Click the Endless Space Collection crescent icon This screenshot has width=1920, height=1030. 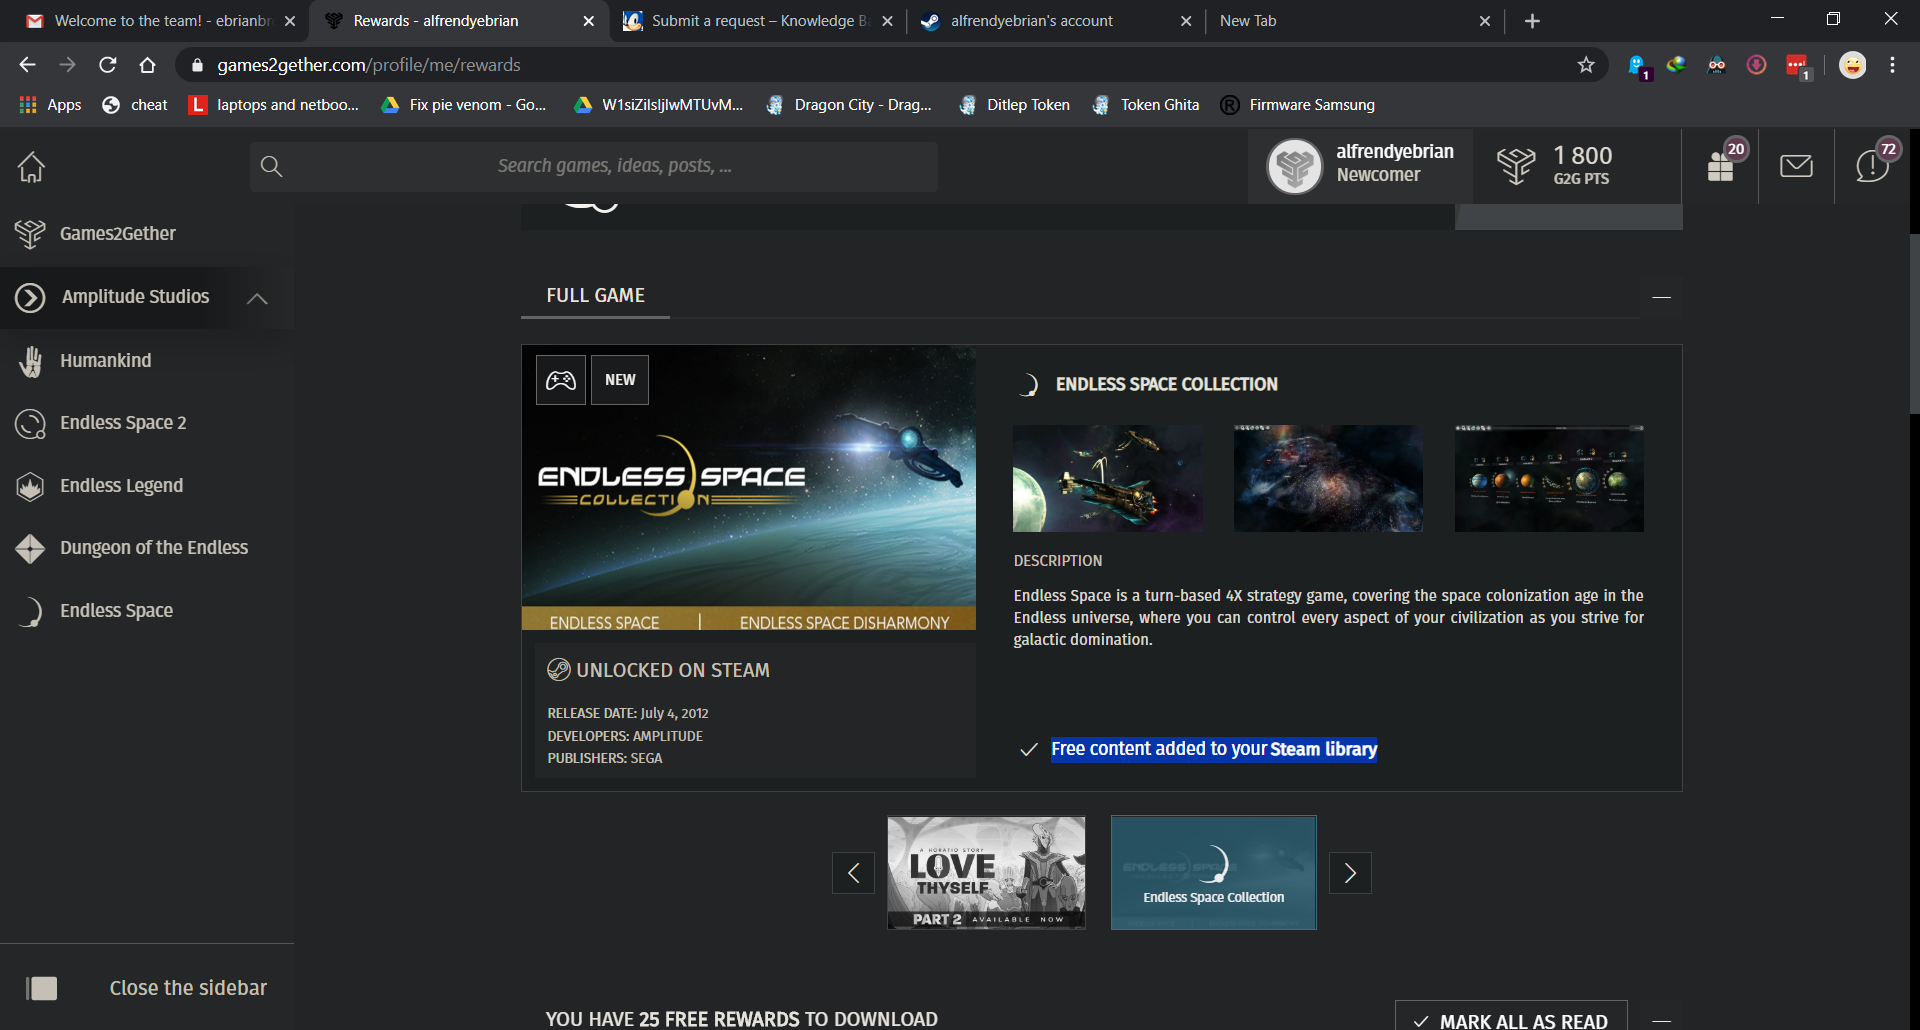click(1028, 385)
